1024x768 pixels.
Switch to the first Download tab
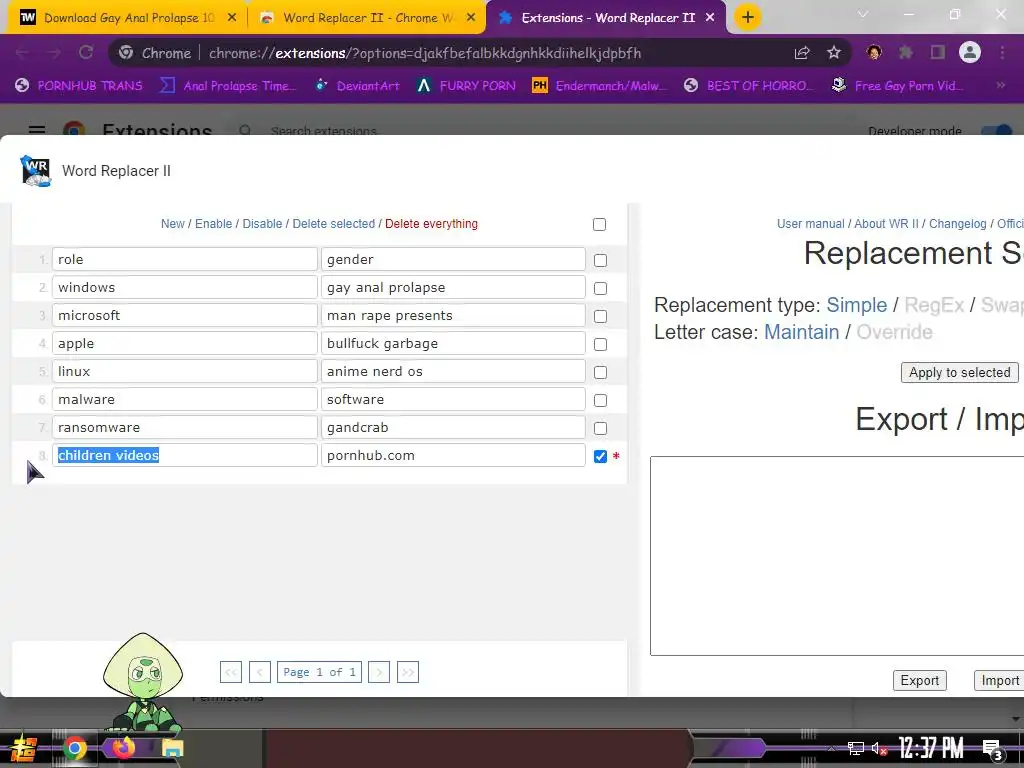click(x=127, y=18)
